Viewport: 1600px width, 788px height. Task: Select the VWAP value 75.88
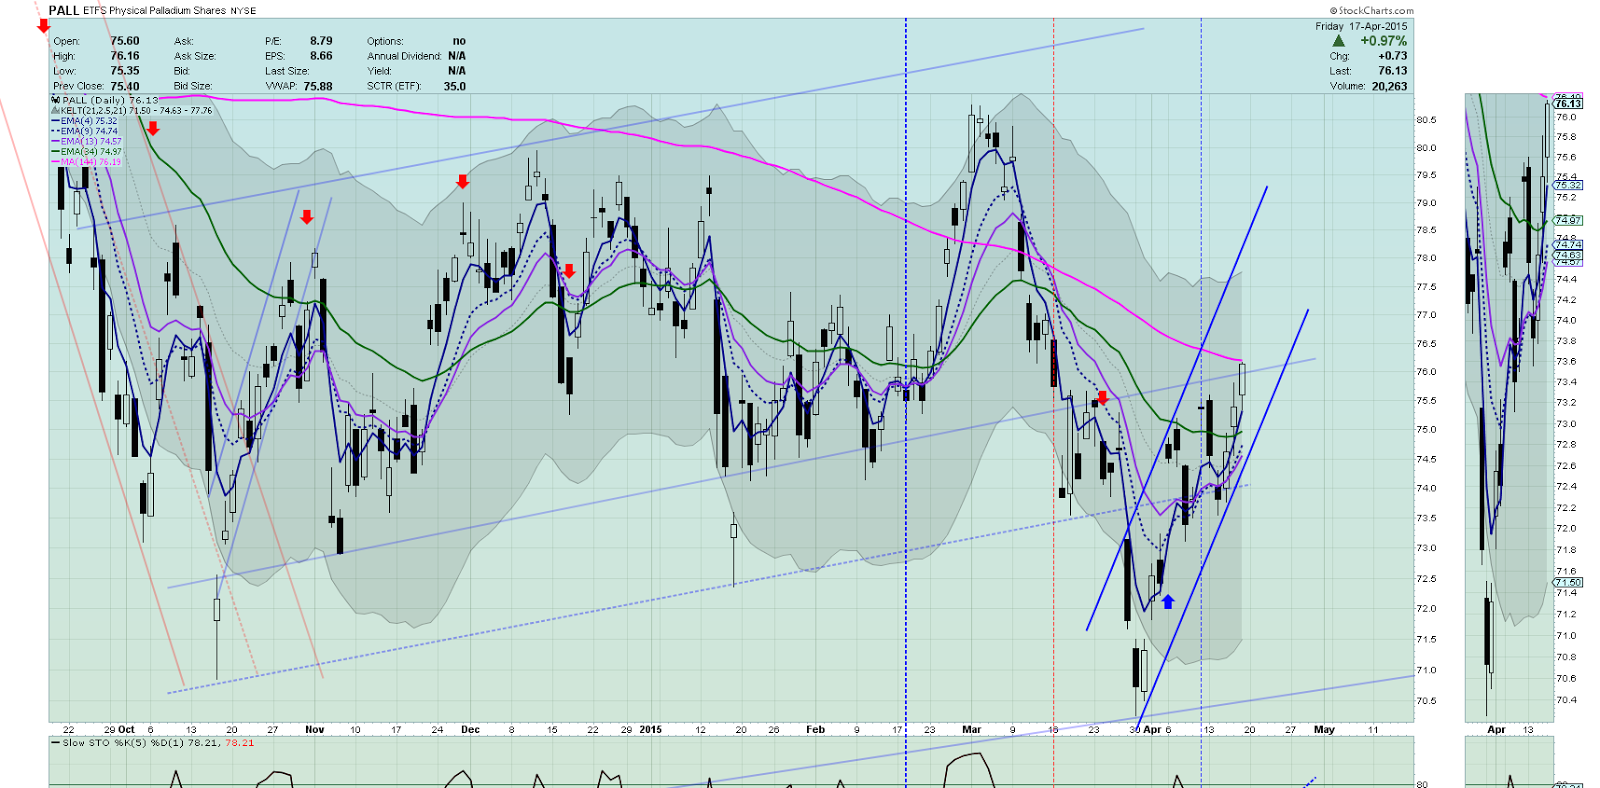click(x=318, y=86)
